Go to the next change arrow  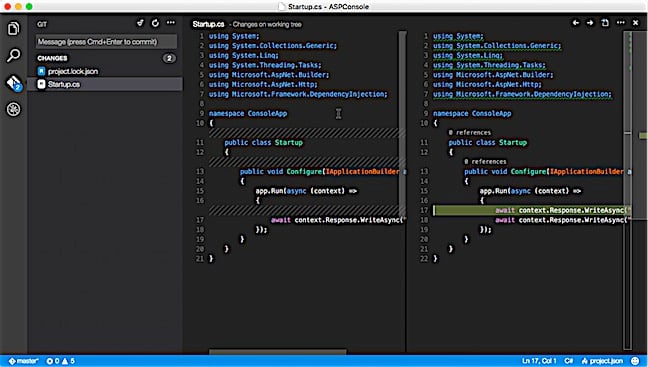pos(590,23)
